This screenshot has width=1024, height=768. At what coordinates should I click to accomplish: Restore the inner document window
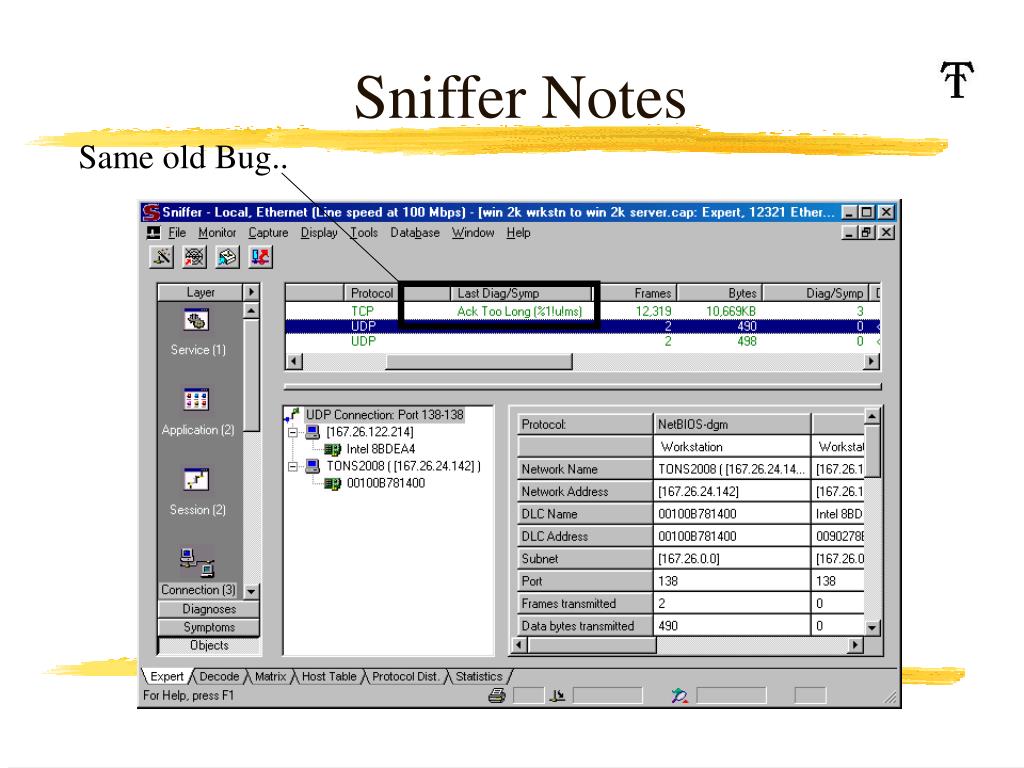(867, 232)
